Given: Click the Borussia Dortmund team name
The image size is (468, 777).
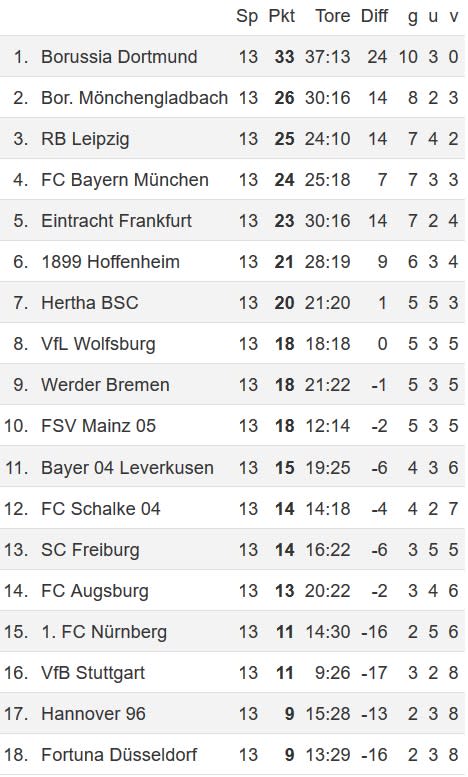Looking at the screenshot, I should point(119,56).
